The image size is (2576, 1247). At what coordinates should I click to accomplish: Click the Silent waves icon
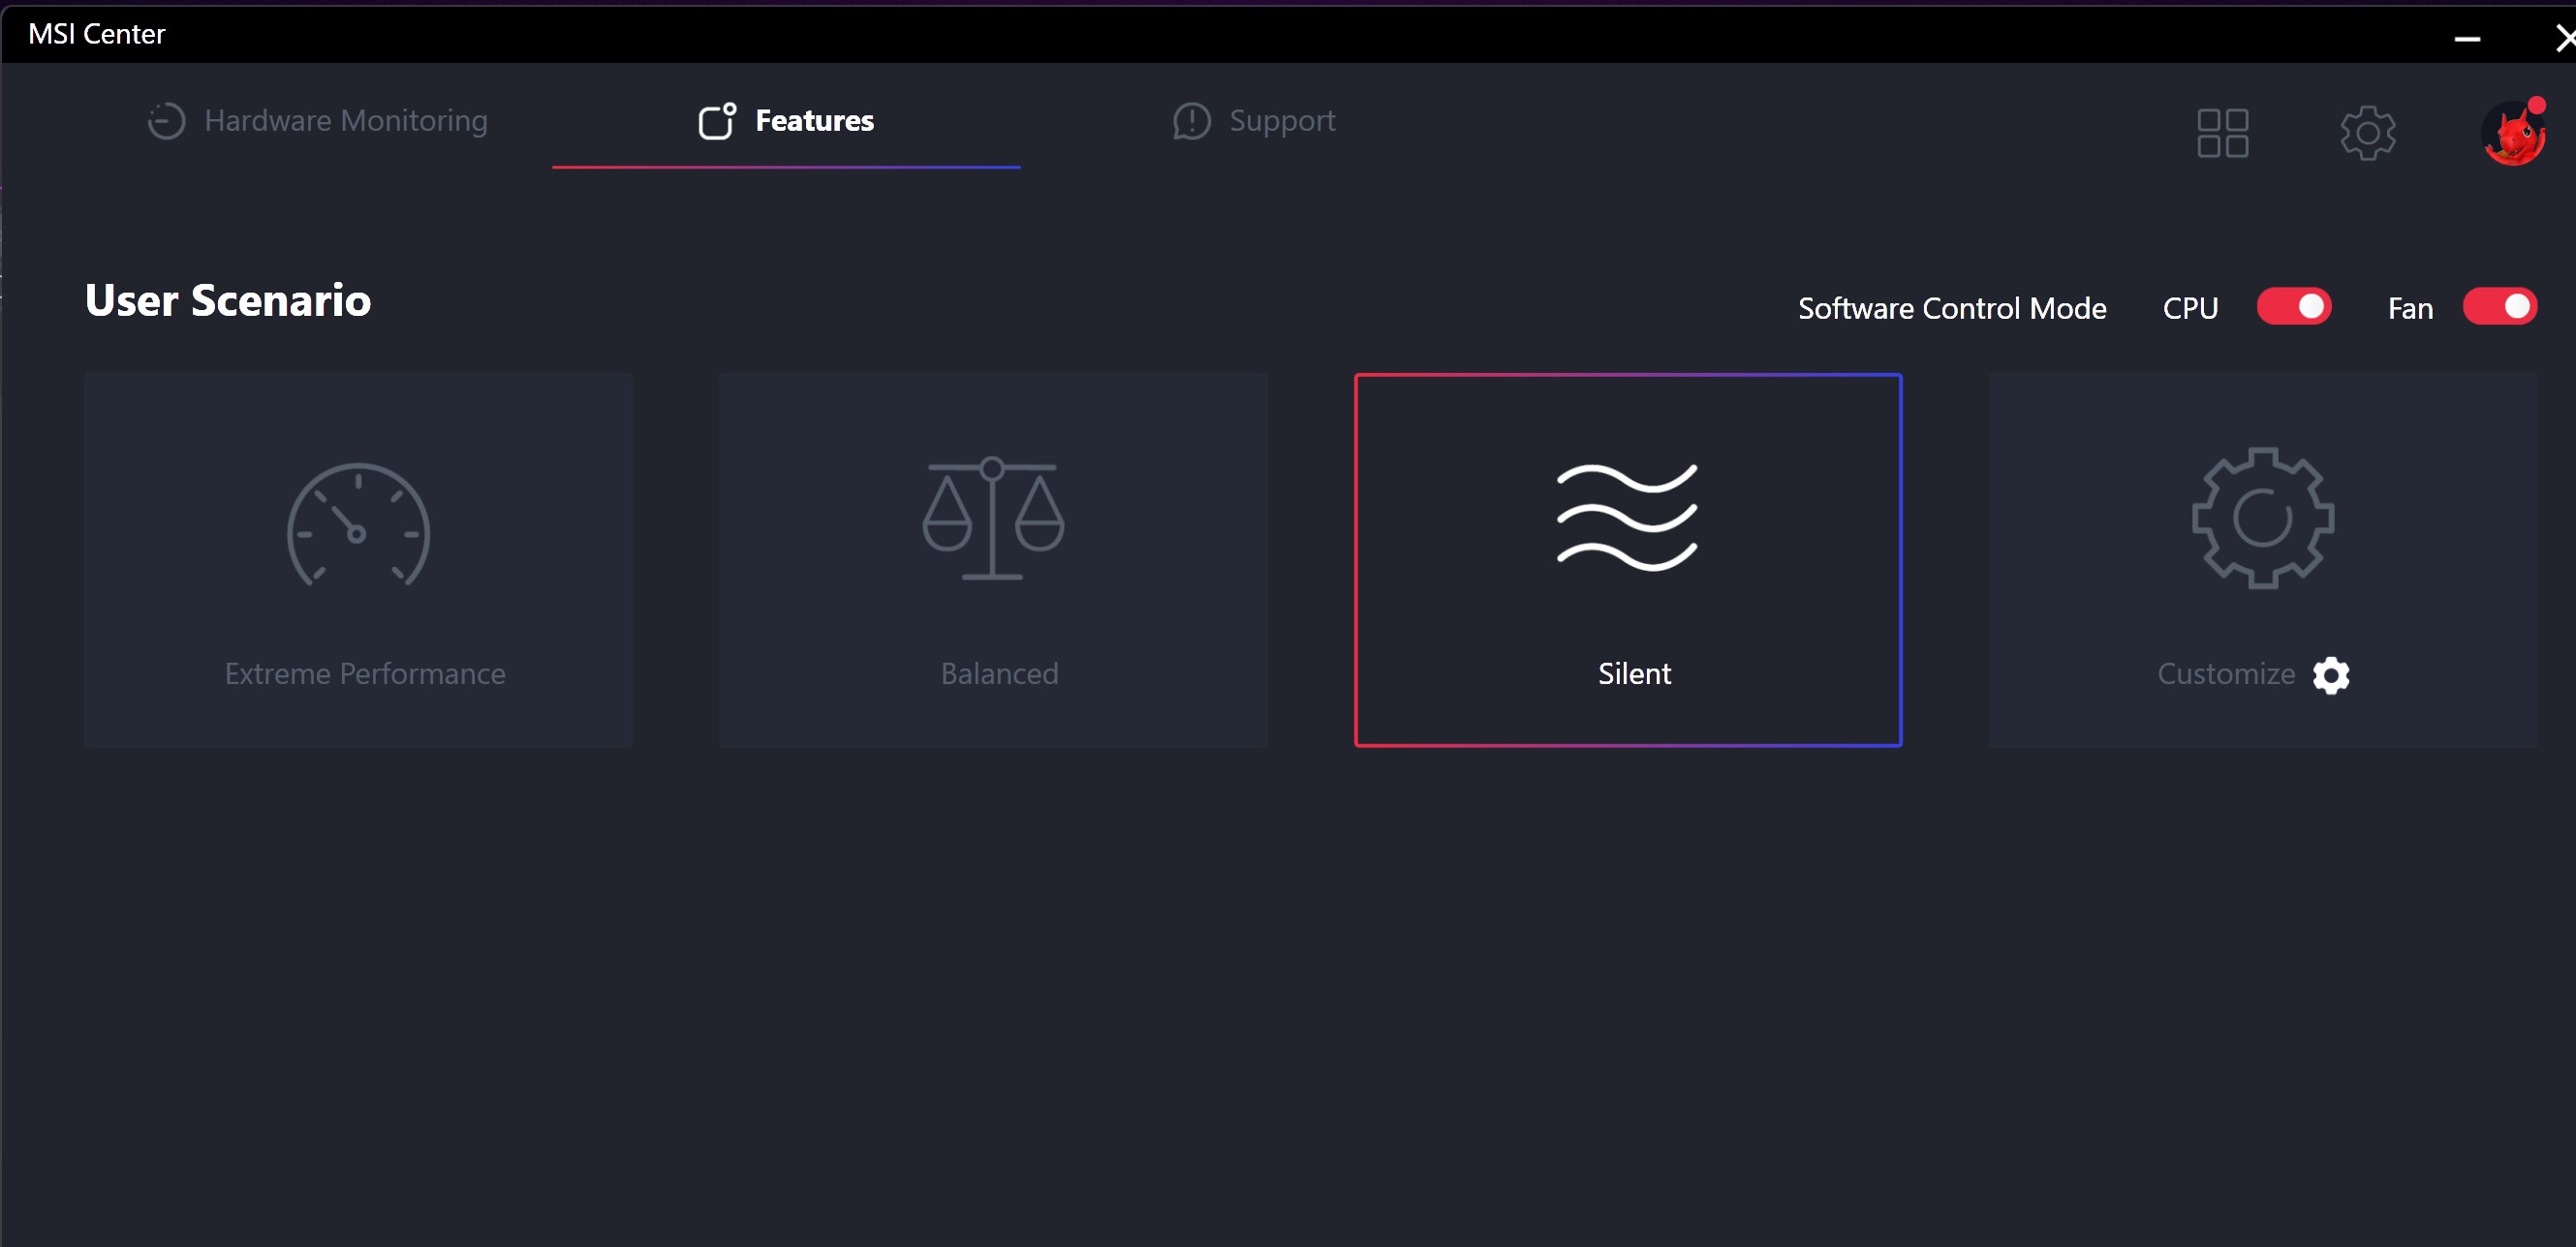1627,518
